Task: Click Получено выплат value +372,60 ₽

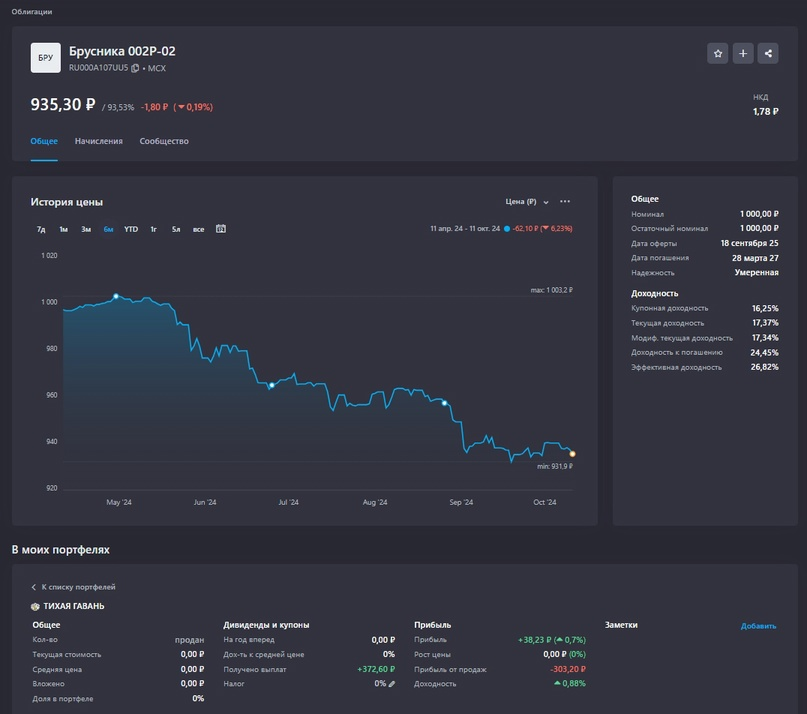Action: tap(376, 669)
